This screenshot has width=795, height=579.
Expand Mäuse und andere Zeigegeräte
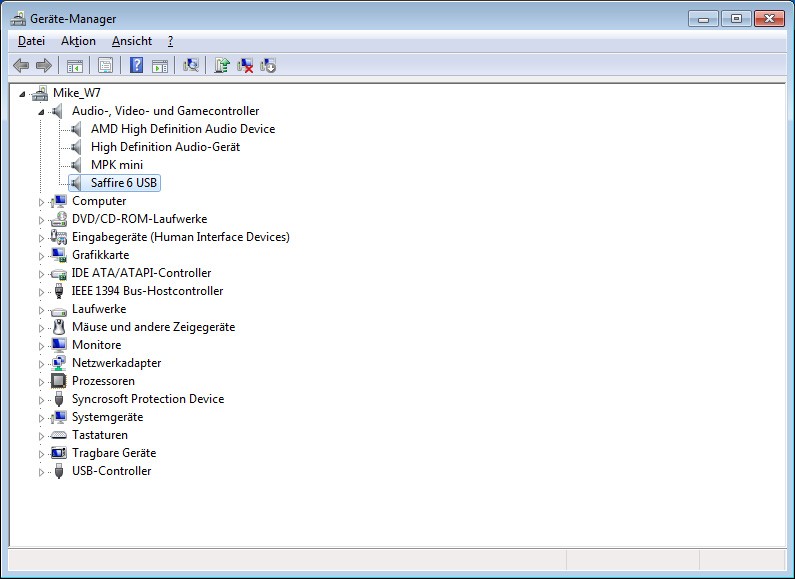click(x=41, y=328)
